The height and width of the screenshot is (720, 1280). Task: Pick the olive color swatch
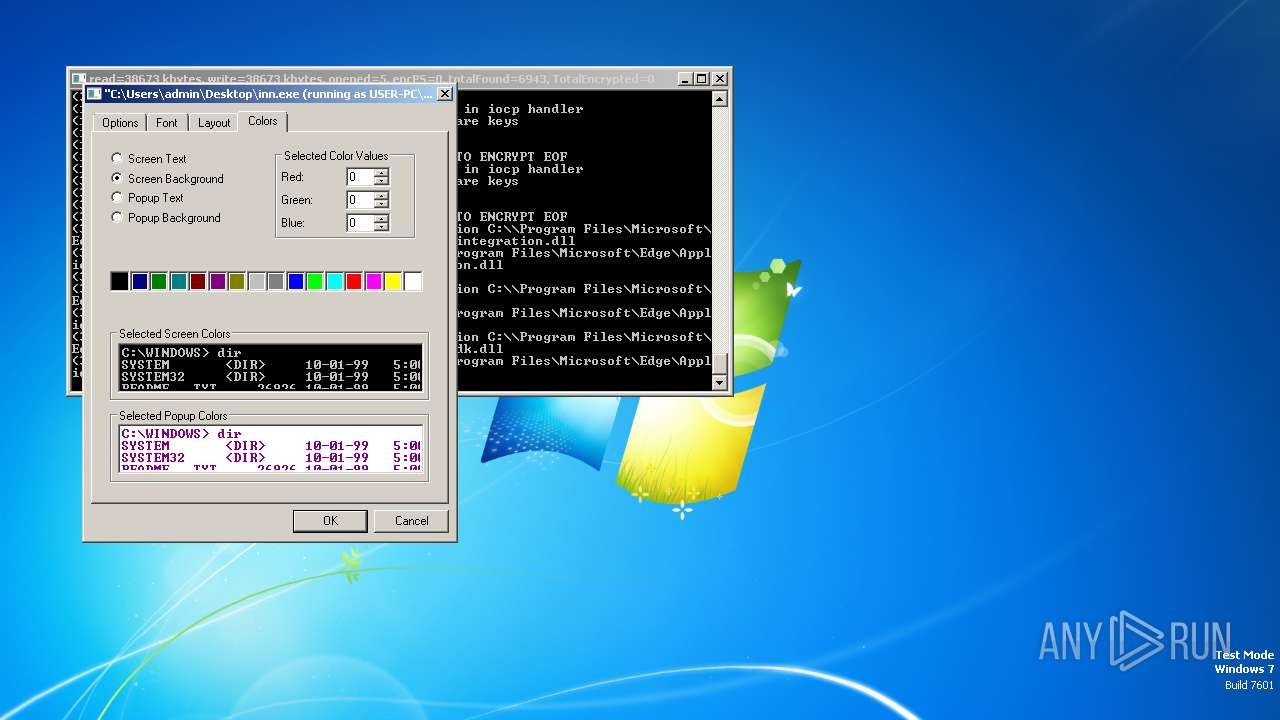pyautogui.click(x=237, y=282)
